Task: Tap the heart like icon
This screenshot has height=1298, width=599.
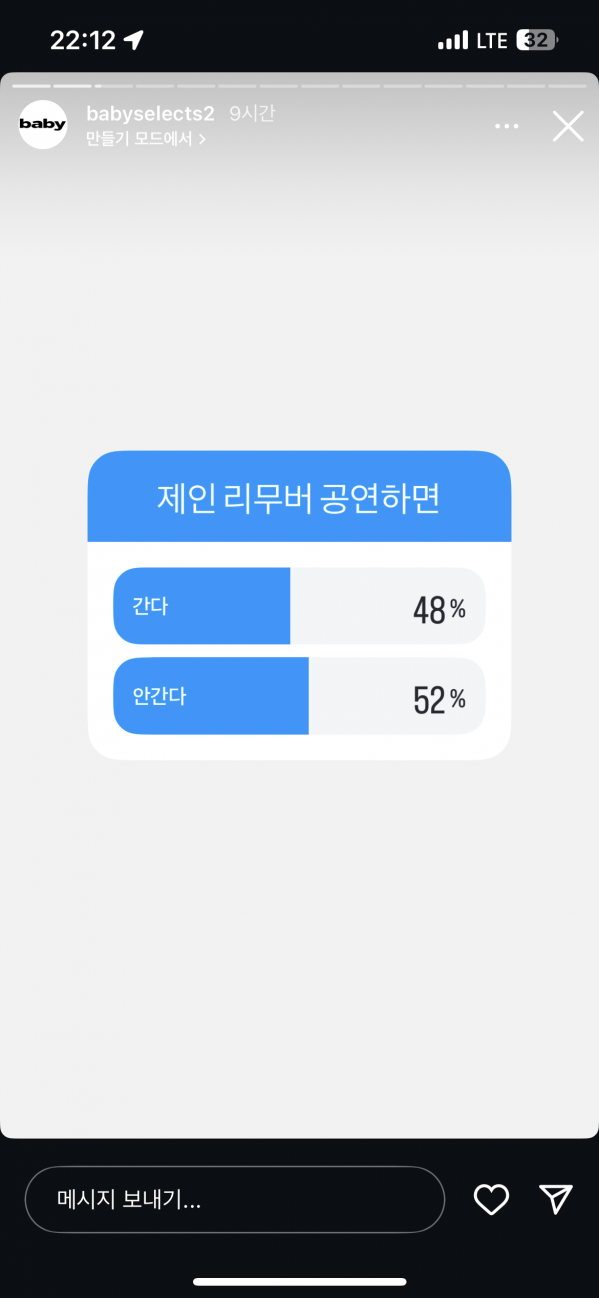Action: click(x=491, y=1199)
